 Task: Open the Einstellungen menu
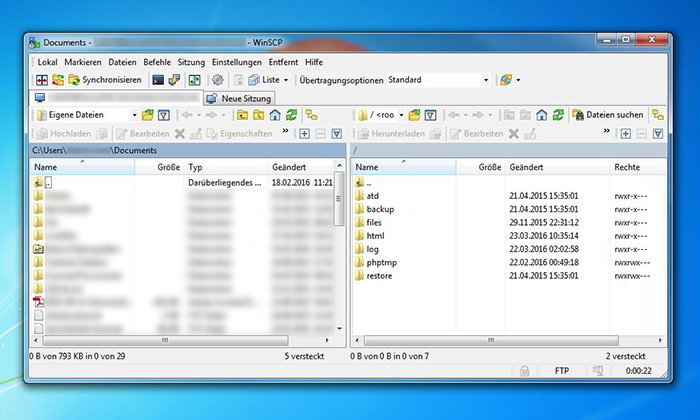point(237,62)
